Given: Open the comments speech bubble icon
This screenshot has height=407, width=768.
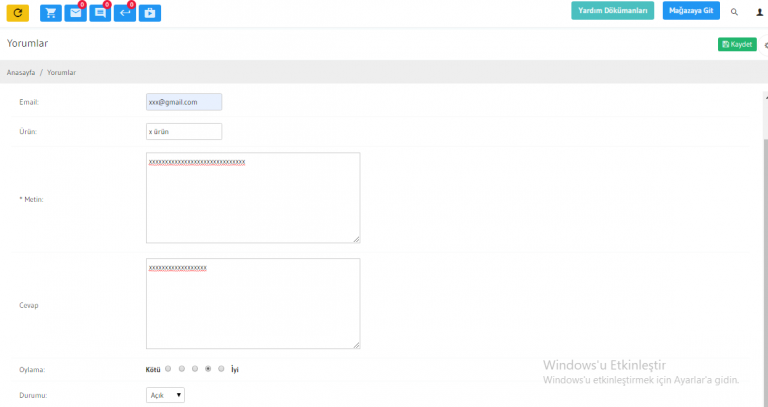Looking at the screenshot, I should tap(100, 13).
